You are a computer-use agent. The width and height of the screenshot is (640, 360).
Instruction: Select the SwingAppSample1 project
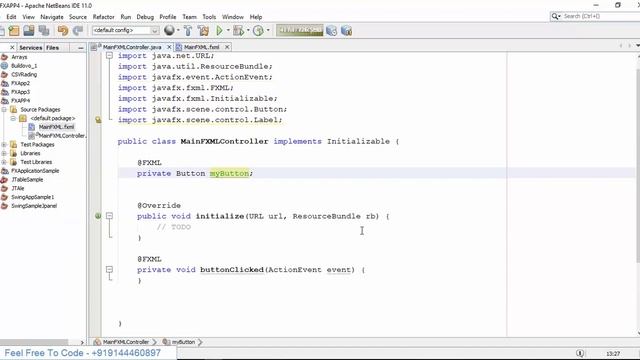pyautogui.click(x=32, y=197)
